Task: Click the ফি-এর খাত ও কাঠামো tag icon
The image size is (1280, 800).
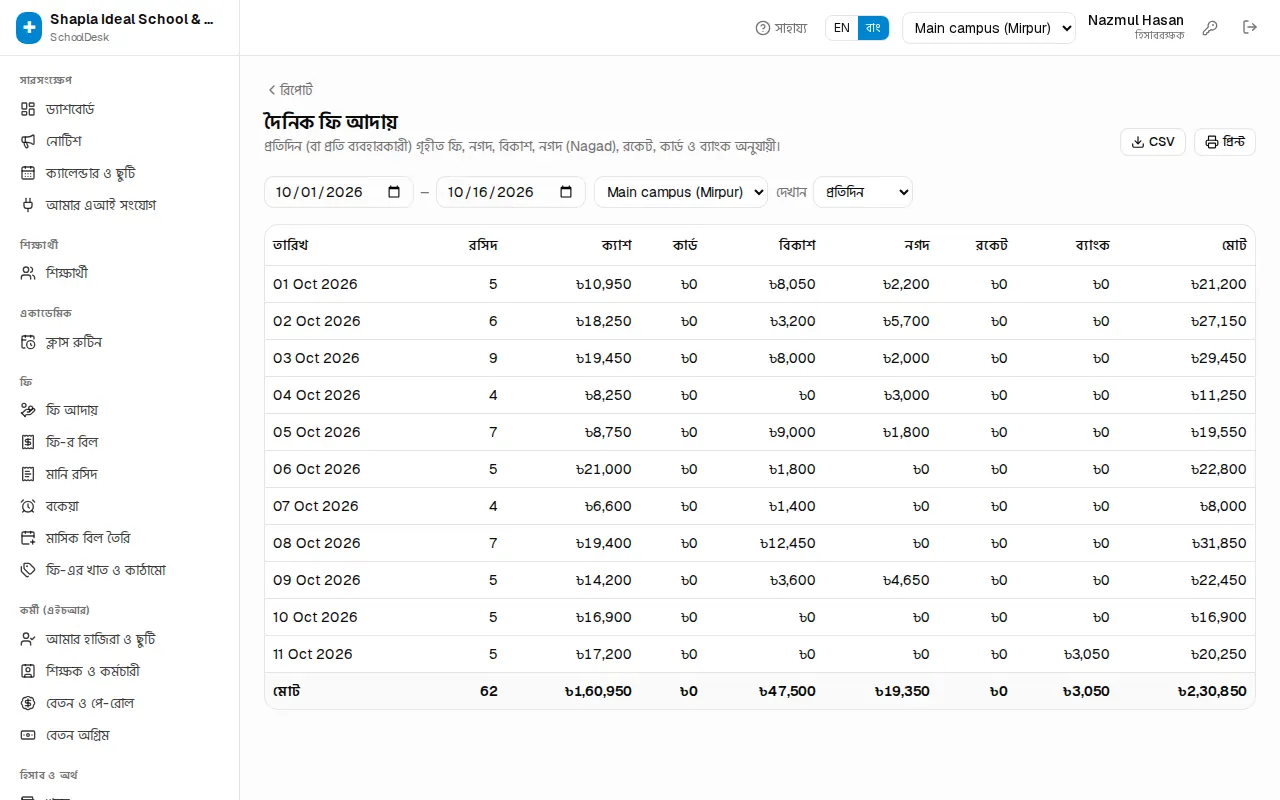Action: tap(28, 570)
